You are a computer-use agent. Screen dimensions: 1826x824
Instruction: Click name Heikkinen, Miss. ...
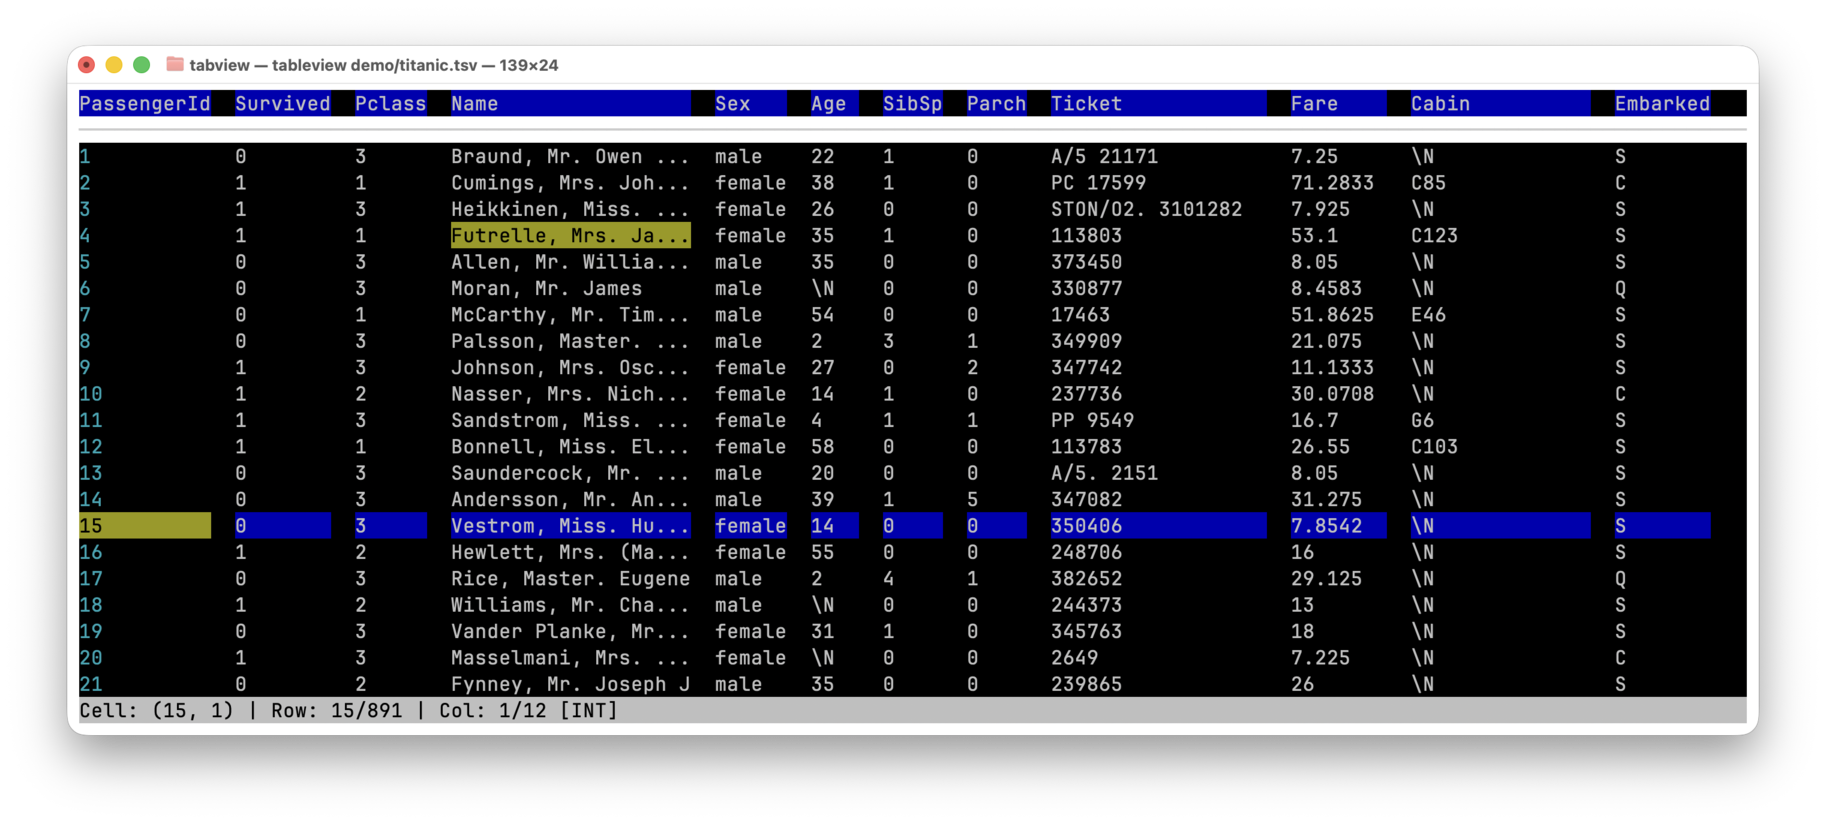(570, 209)
